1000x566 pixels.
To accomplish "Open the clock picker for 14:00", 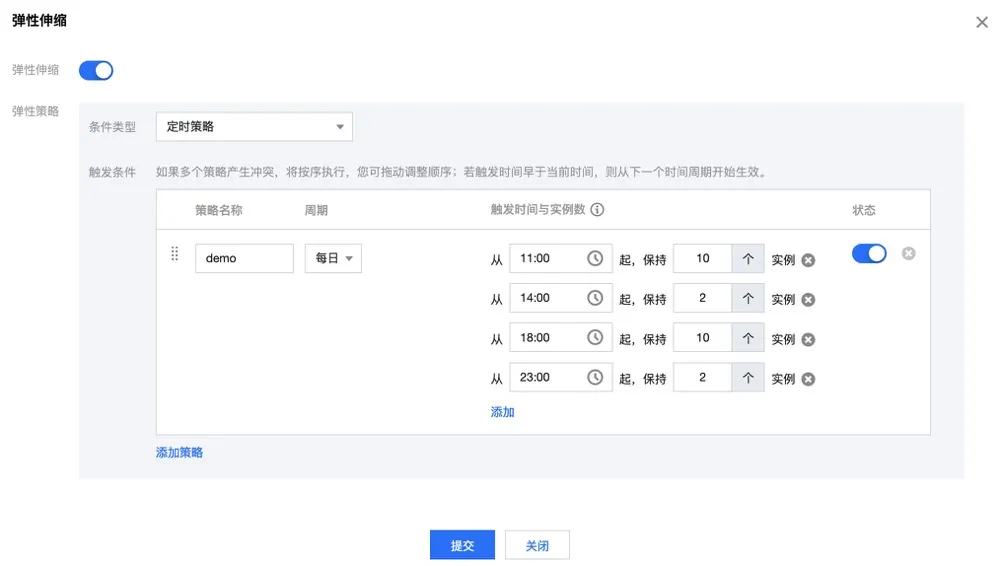I will 594,298.
